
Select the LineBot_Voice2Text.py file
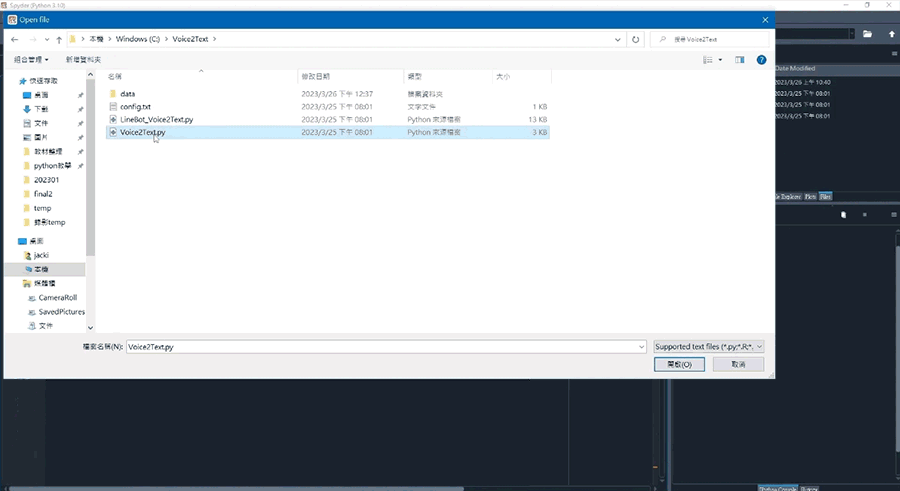(156, 119)
